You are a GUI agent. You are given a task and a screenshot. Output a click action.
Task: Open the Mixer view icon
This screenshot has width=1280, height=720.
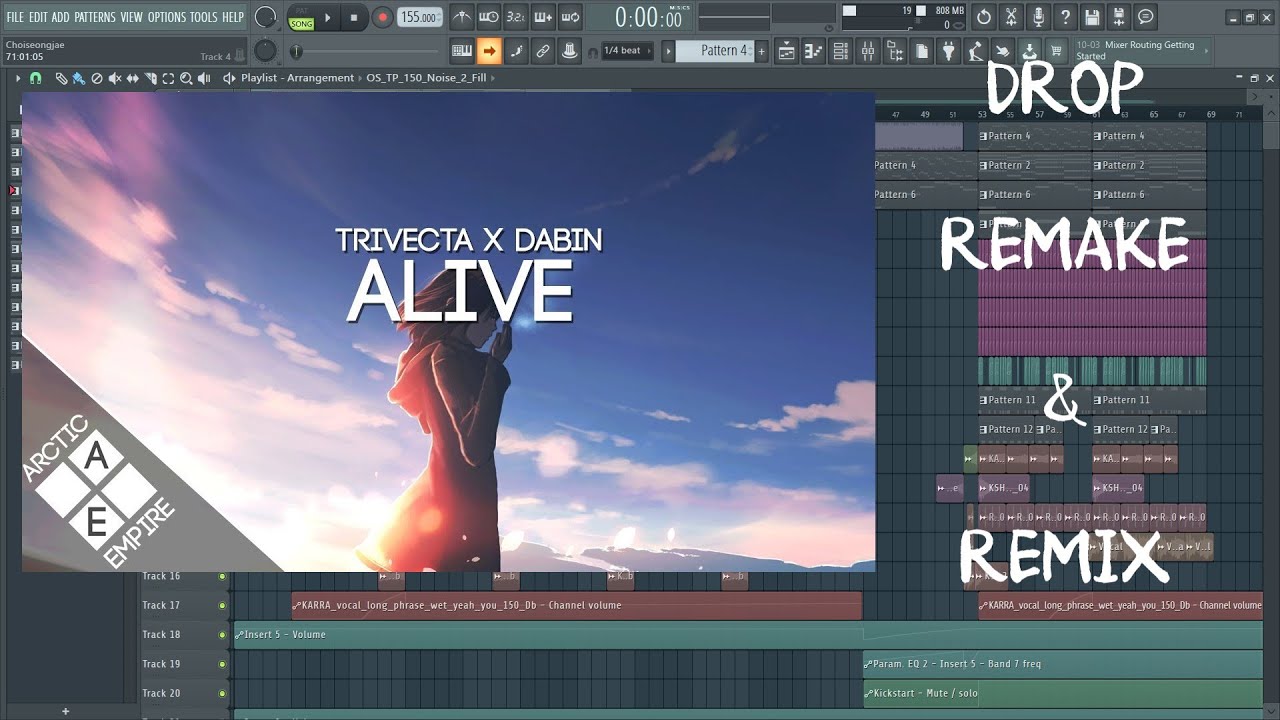coord(867,50)
